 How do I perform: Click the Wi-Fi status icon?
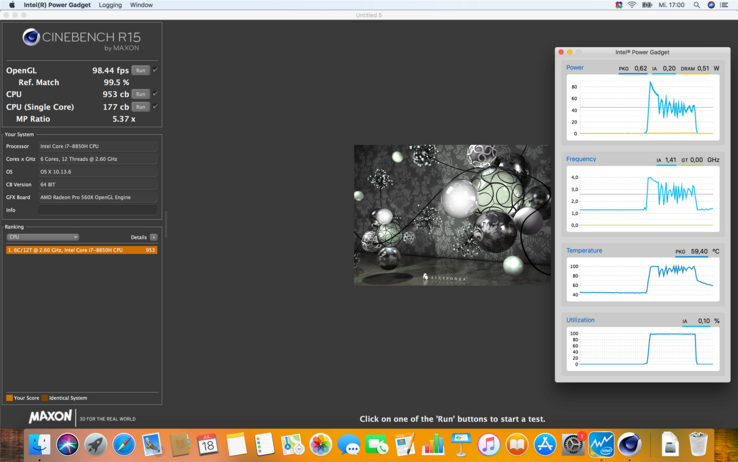(x=632, y=5)
